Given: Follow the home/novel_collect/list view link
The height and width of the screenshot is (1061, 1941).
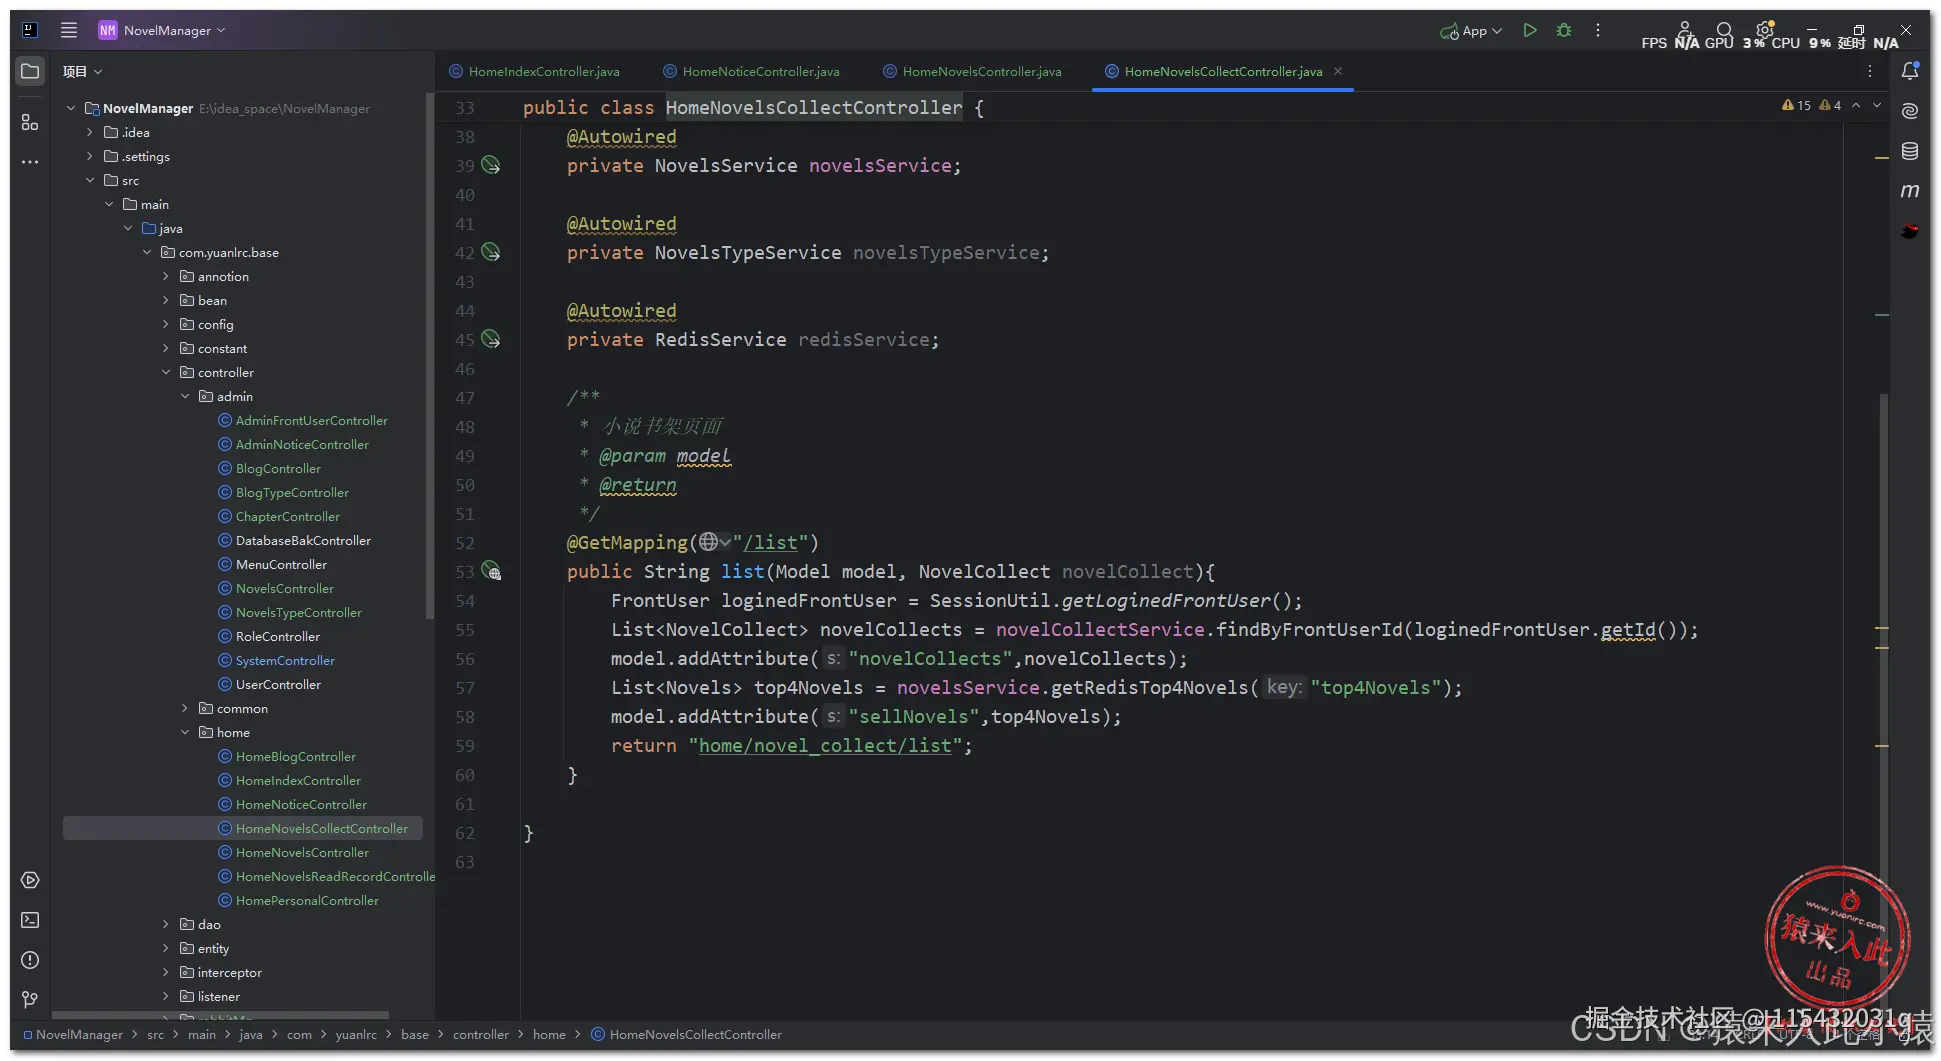Looking at the screenshot, I should (825, 745).
